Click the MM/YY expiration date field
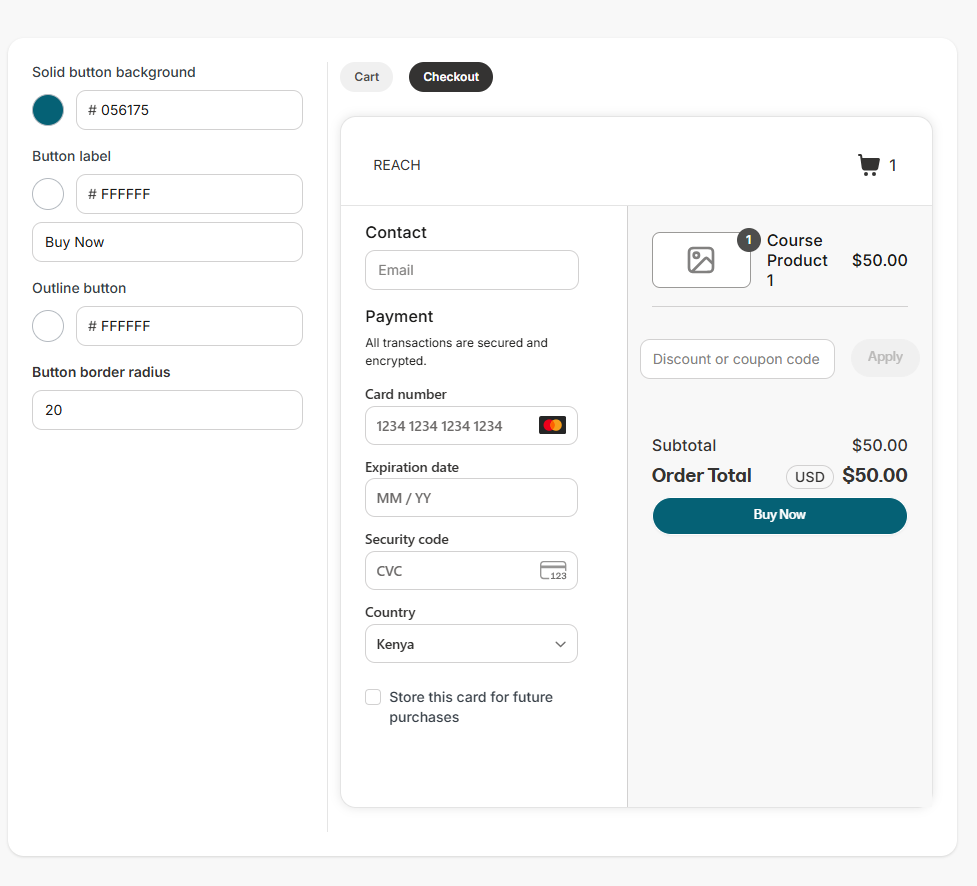Screen dimensions: 977x886 470,497
